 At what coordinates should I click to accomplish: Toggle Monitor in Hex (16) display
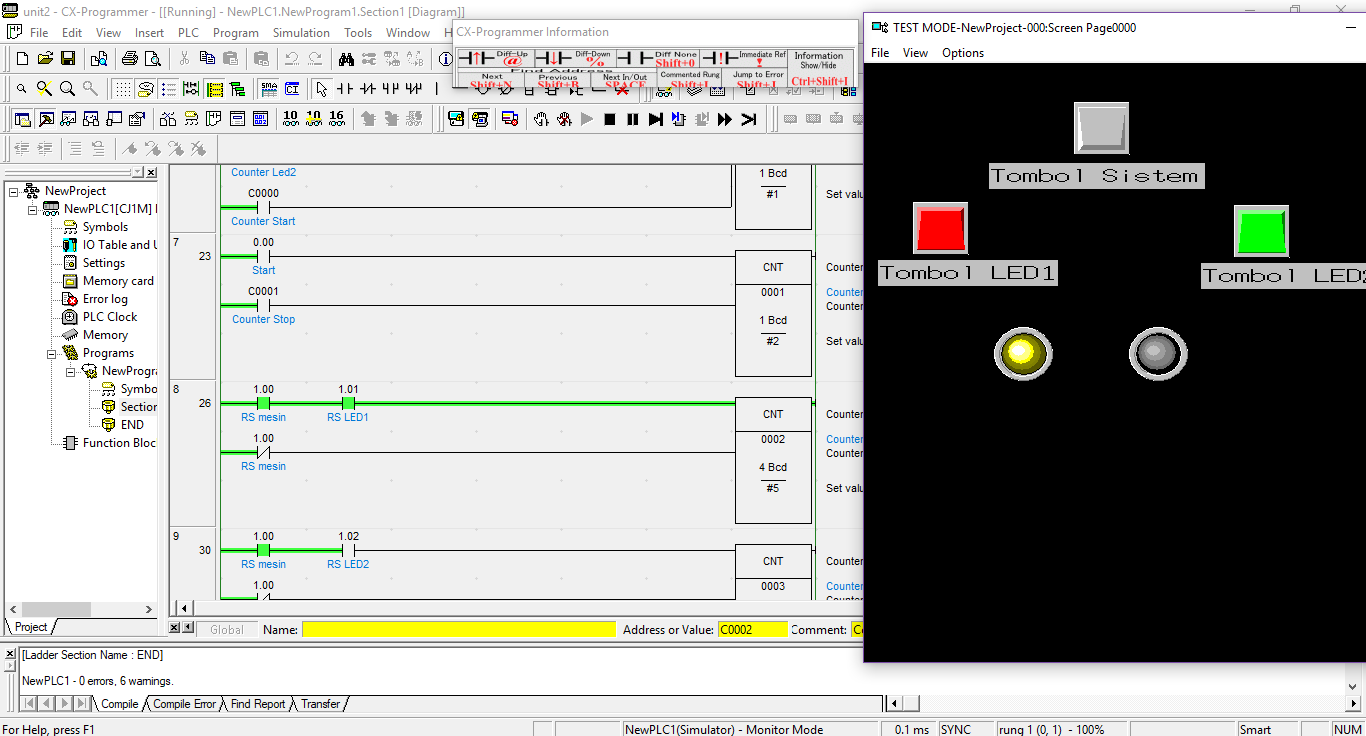pyautogui.click(x=336, y=119)
